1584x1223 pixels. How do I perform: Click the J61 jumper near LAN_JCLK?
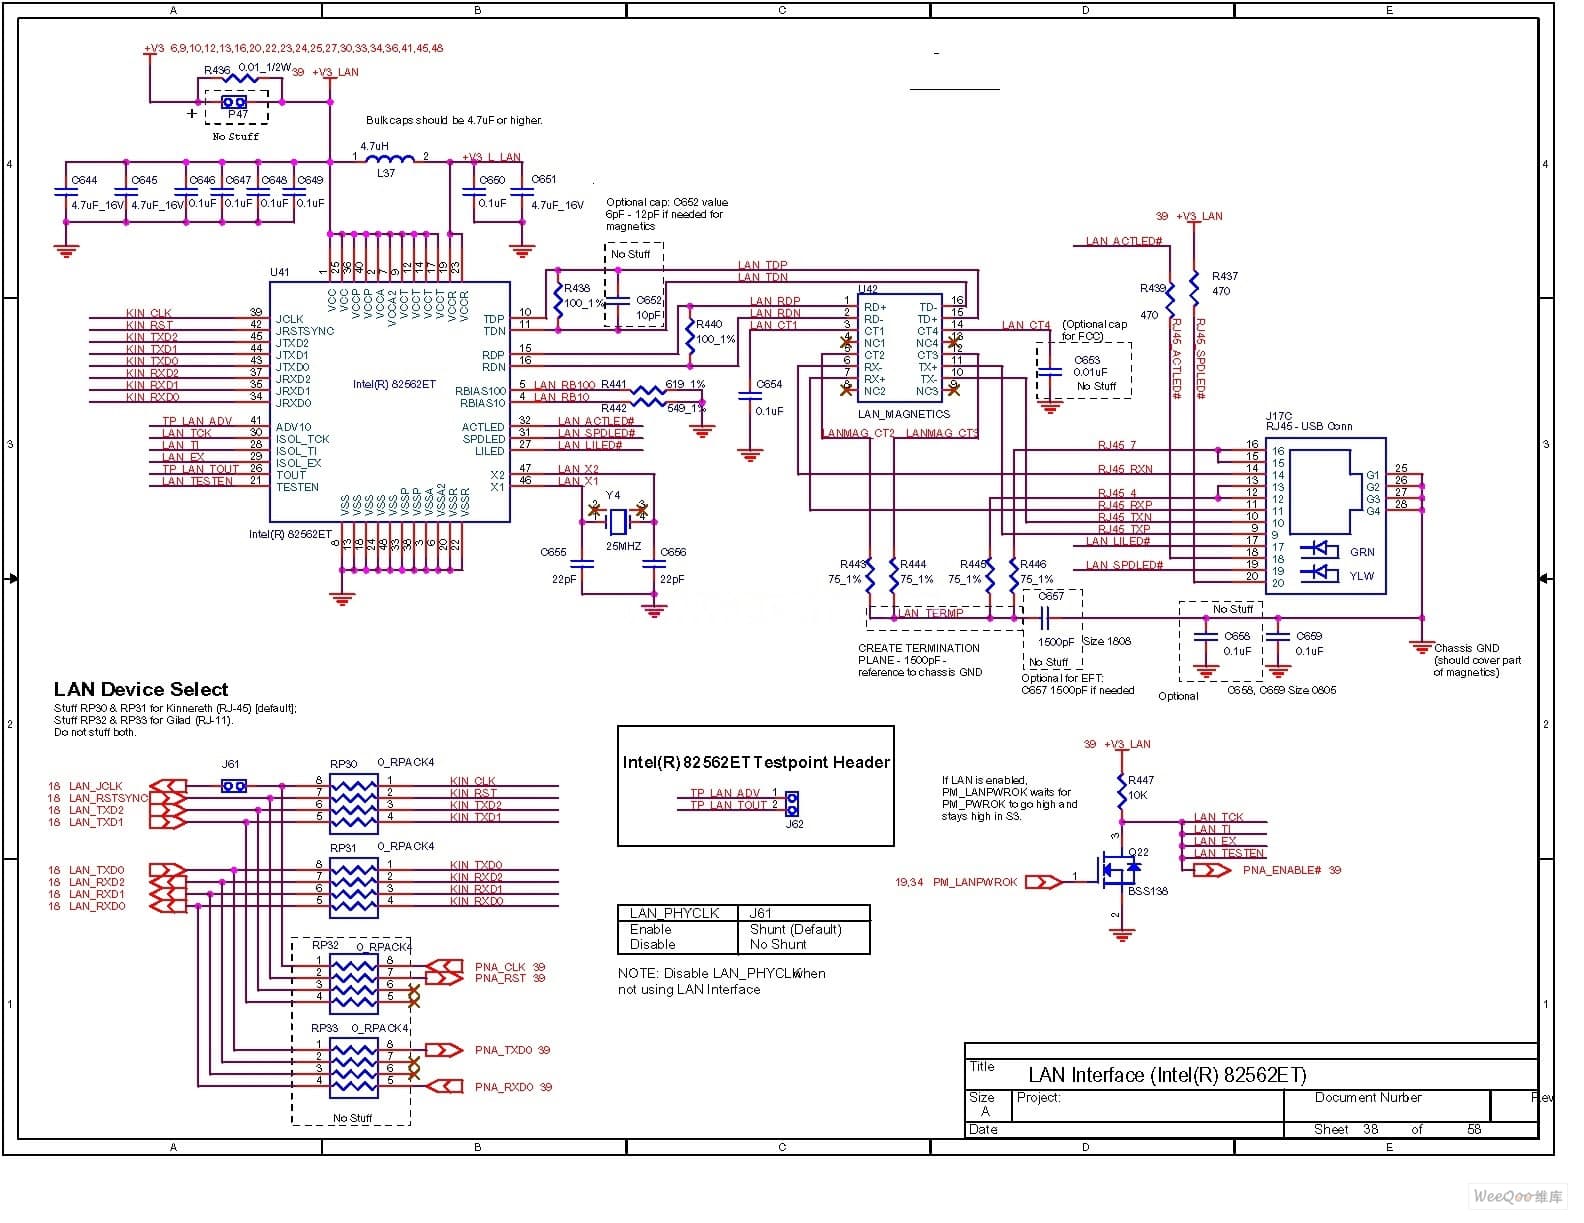coord(233,786)
